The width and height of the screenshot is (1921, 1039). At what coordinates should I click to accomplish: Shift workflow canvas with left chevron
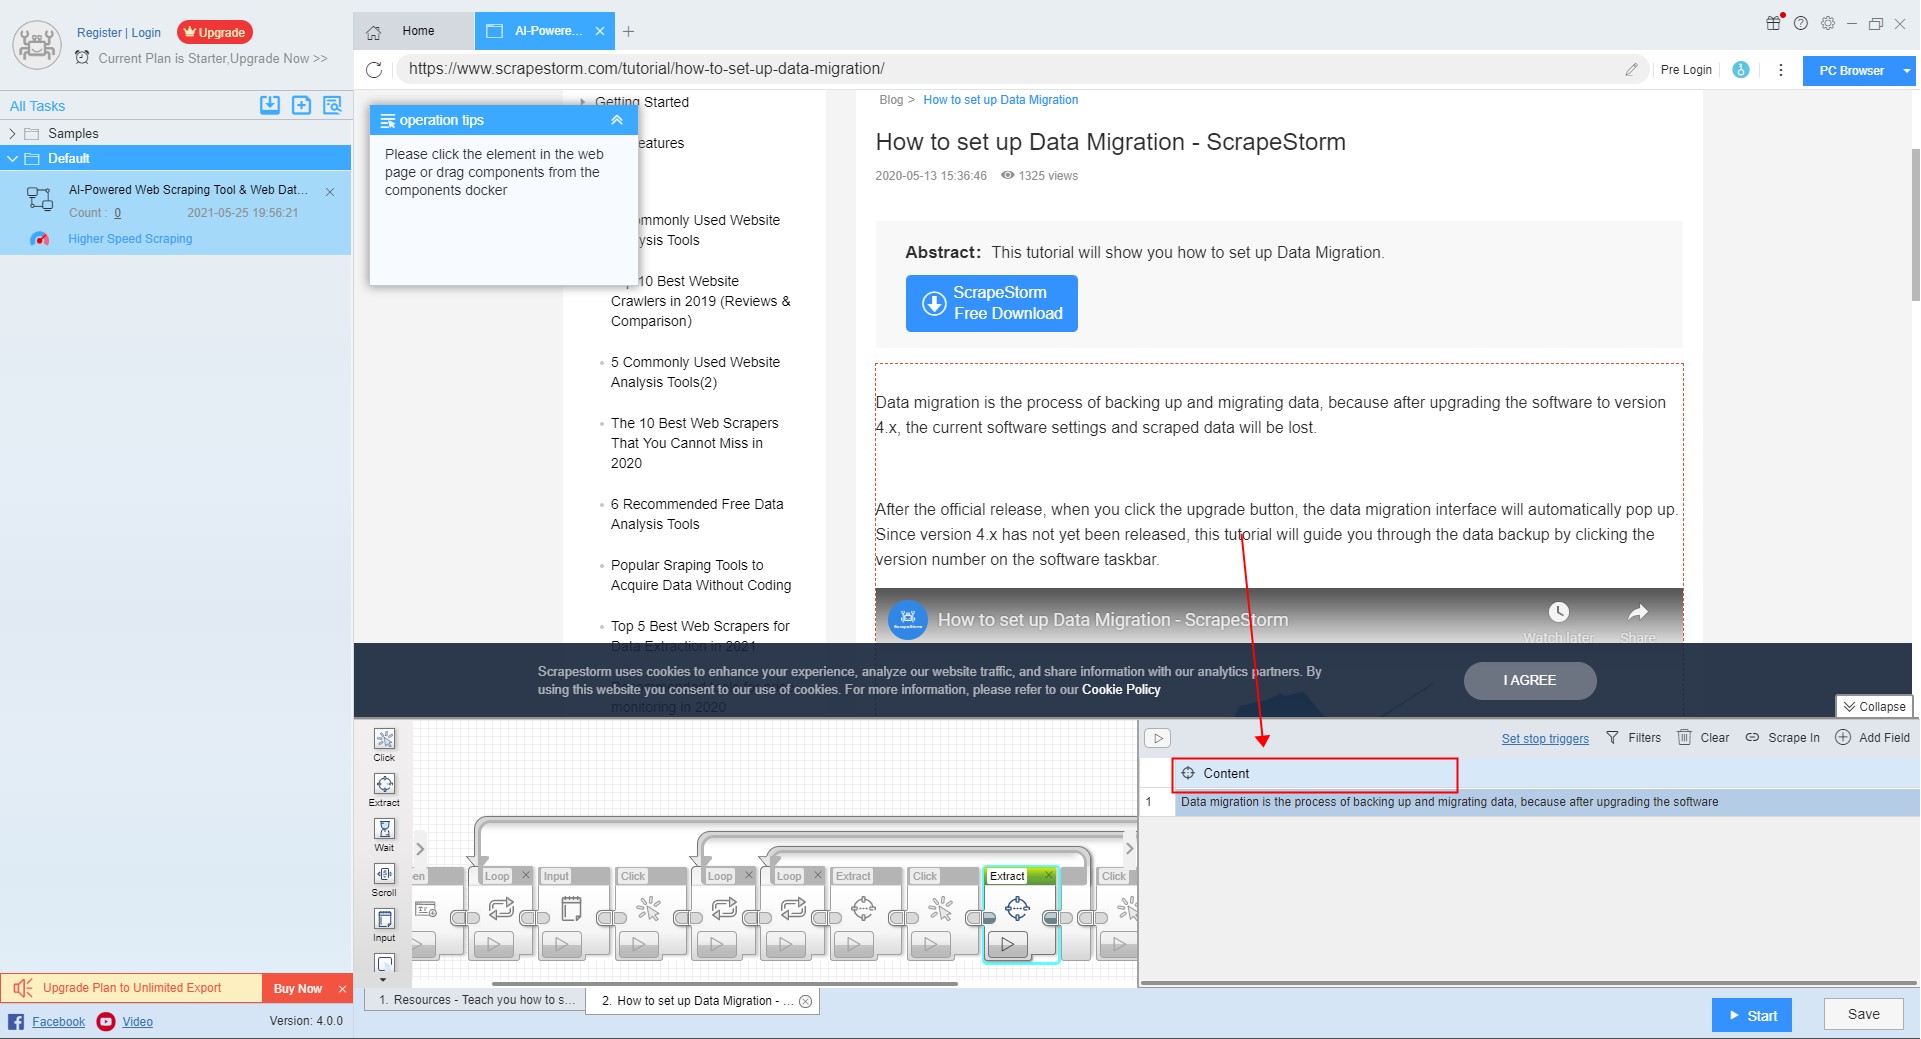pyautogui.click(x=420, y=849)
